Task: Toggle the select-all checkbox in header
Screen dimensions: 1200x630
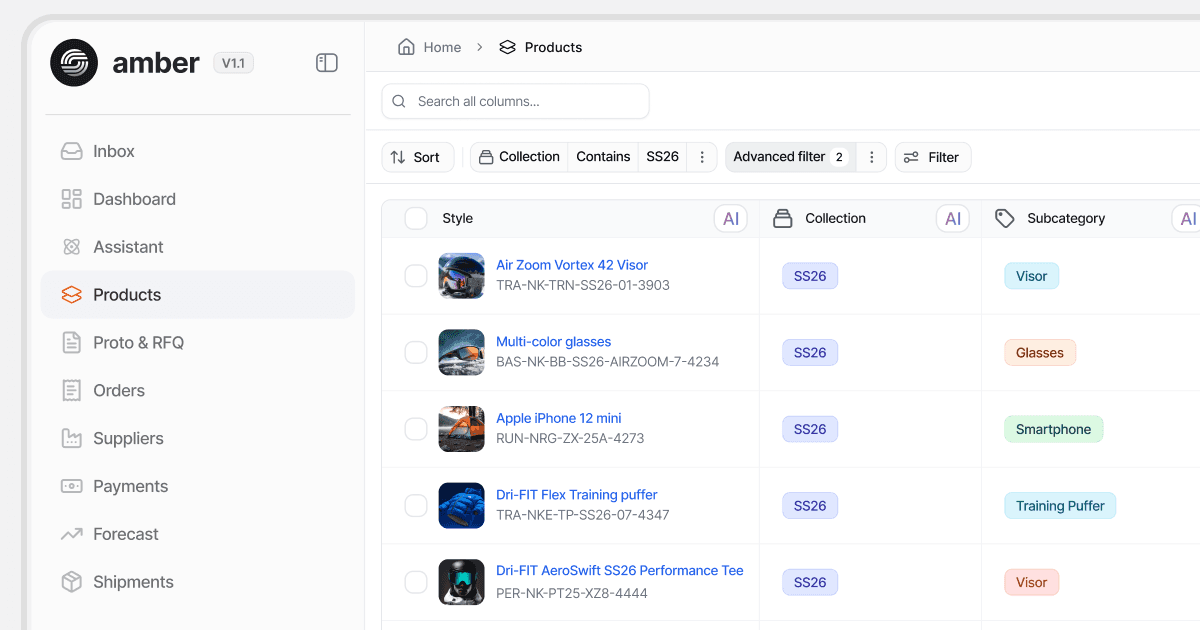Action: (x=416, y=219)
